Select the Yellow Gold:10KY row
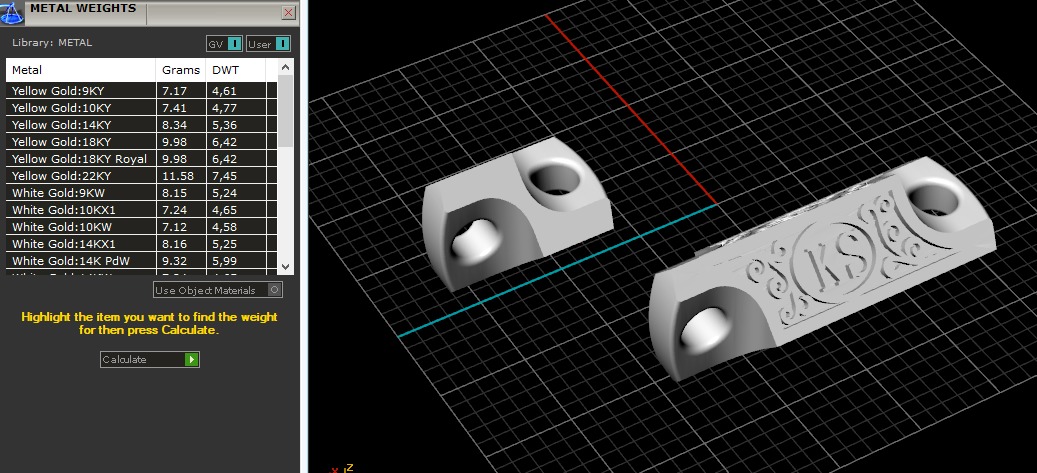Image resolution: width=1037 pixels, height=473 pixels. click(142, 108)
